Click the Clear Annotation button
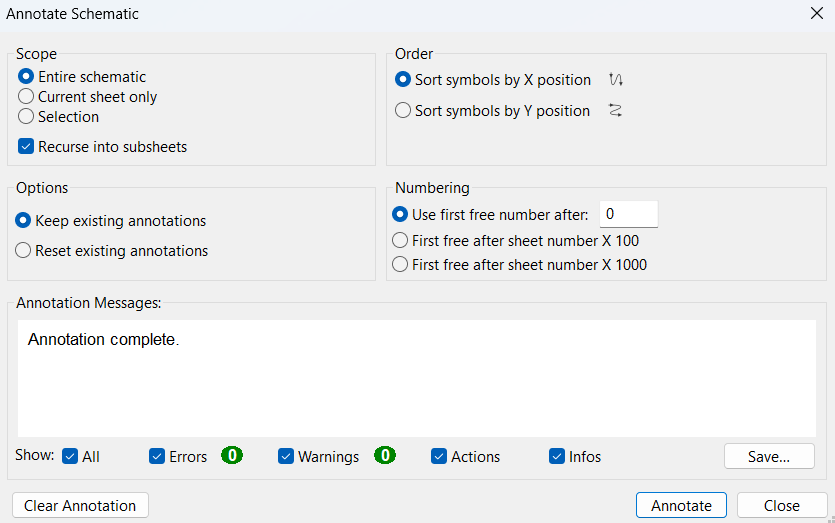Viewport: 835px width, 523px height. (80, 505)
